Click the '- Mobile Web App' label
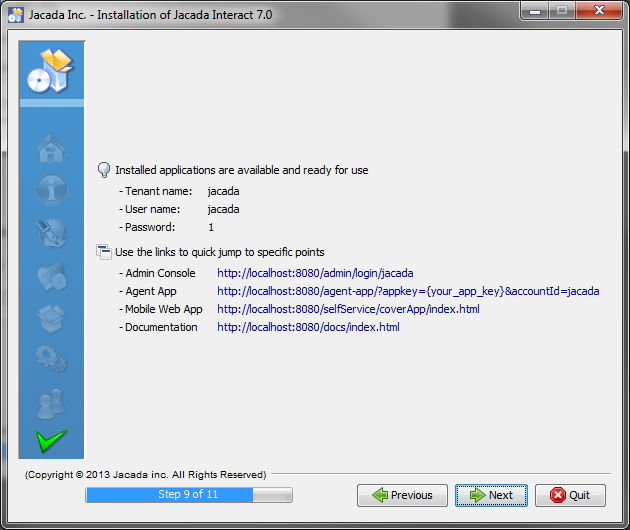630x530 pixels. 161,309
